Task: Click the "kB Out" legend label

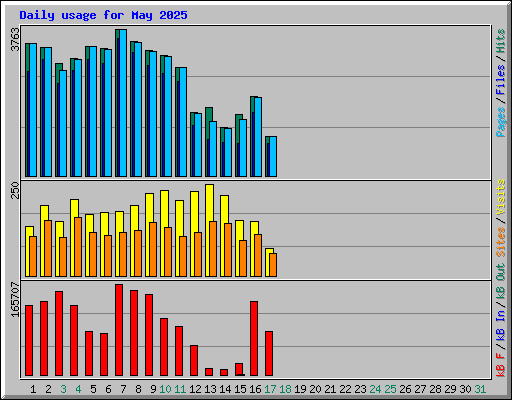Action: (500, 284)
